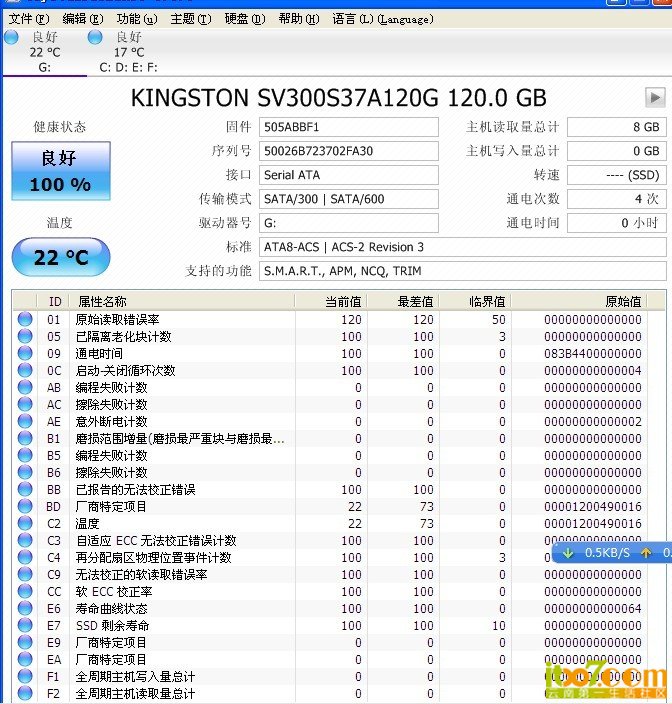Click the host reads total field 8 GB
The width and height of the screenshot is (672, 704).
click(x=616, y=127)
